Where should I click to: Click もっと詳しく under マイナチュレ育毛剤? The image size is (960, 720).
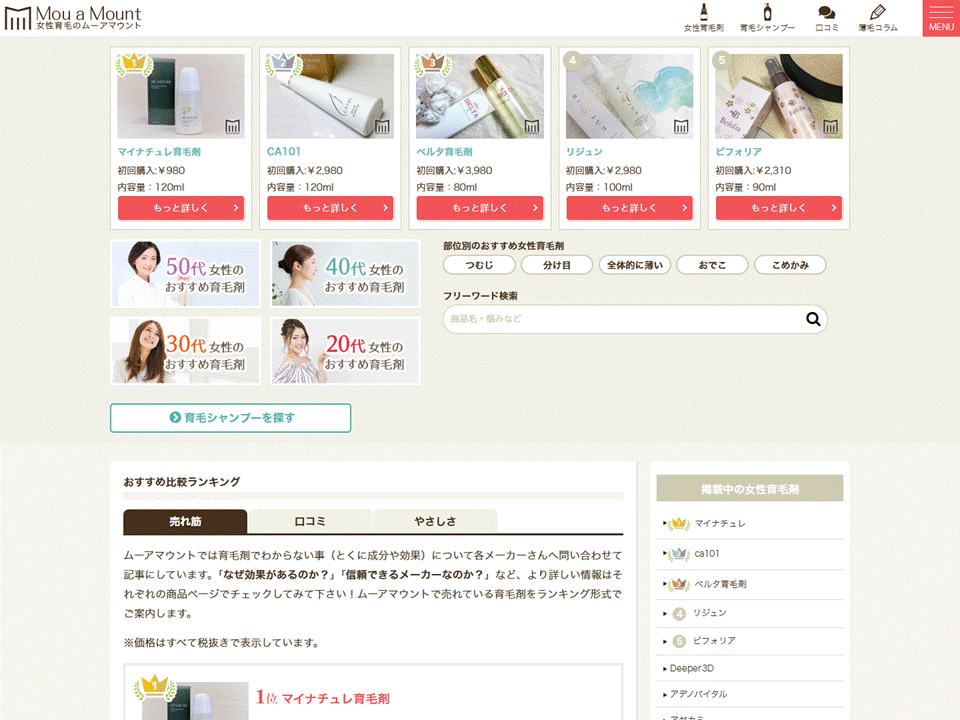[x=181, y=208]
